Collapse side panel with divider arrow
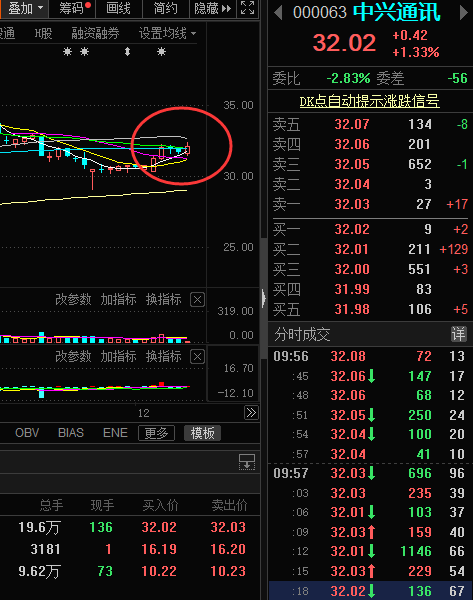This screenshot has height=600, width=473. tap(264, 298)
